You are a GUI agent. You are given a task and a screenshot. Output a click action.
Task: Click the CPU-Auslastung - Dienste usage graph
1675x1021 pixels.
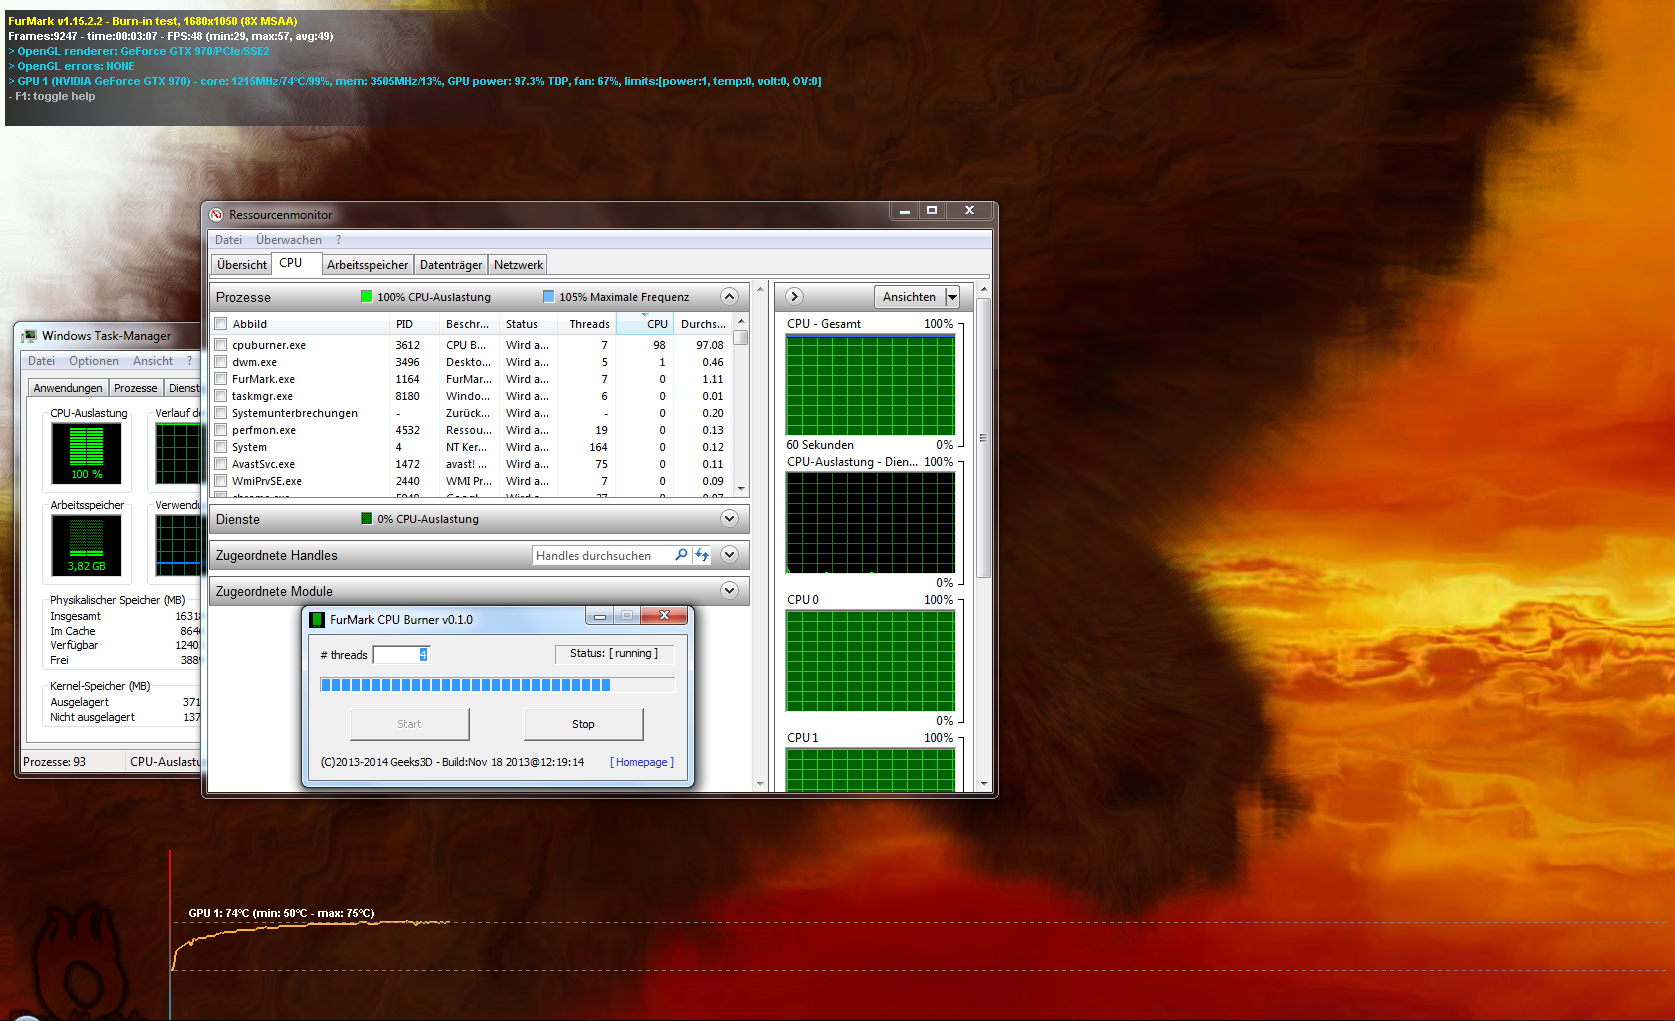[x=870, y=522]
